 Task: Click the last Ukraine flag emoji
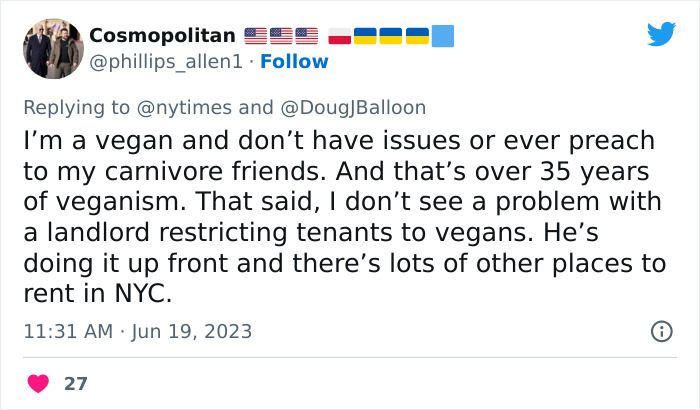point(417,37)
